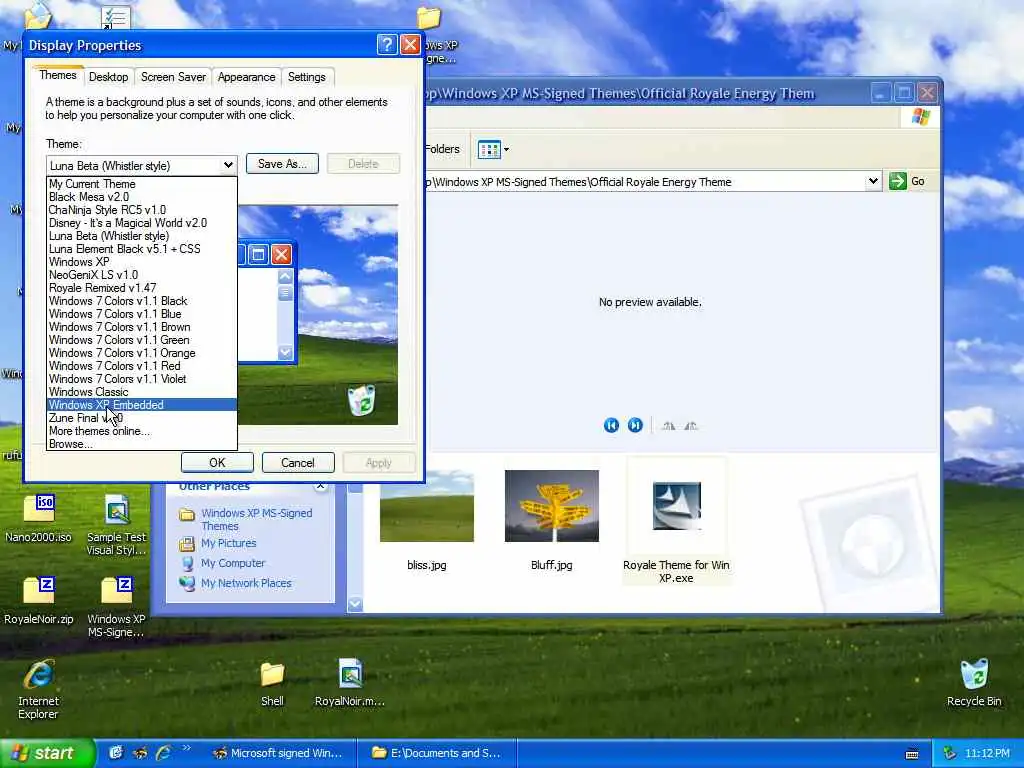Click My Computer icon in Other Places
Image resolution: width=1024 pixels, height=768 pixels.
click(x=187, y=563)
